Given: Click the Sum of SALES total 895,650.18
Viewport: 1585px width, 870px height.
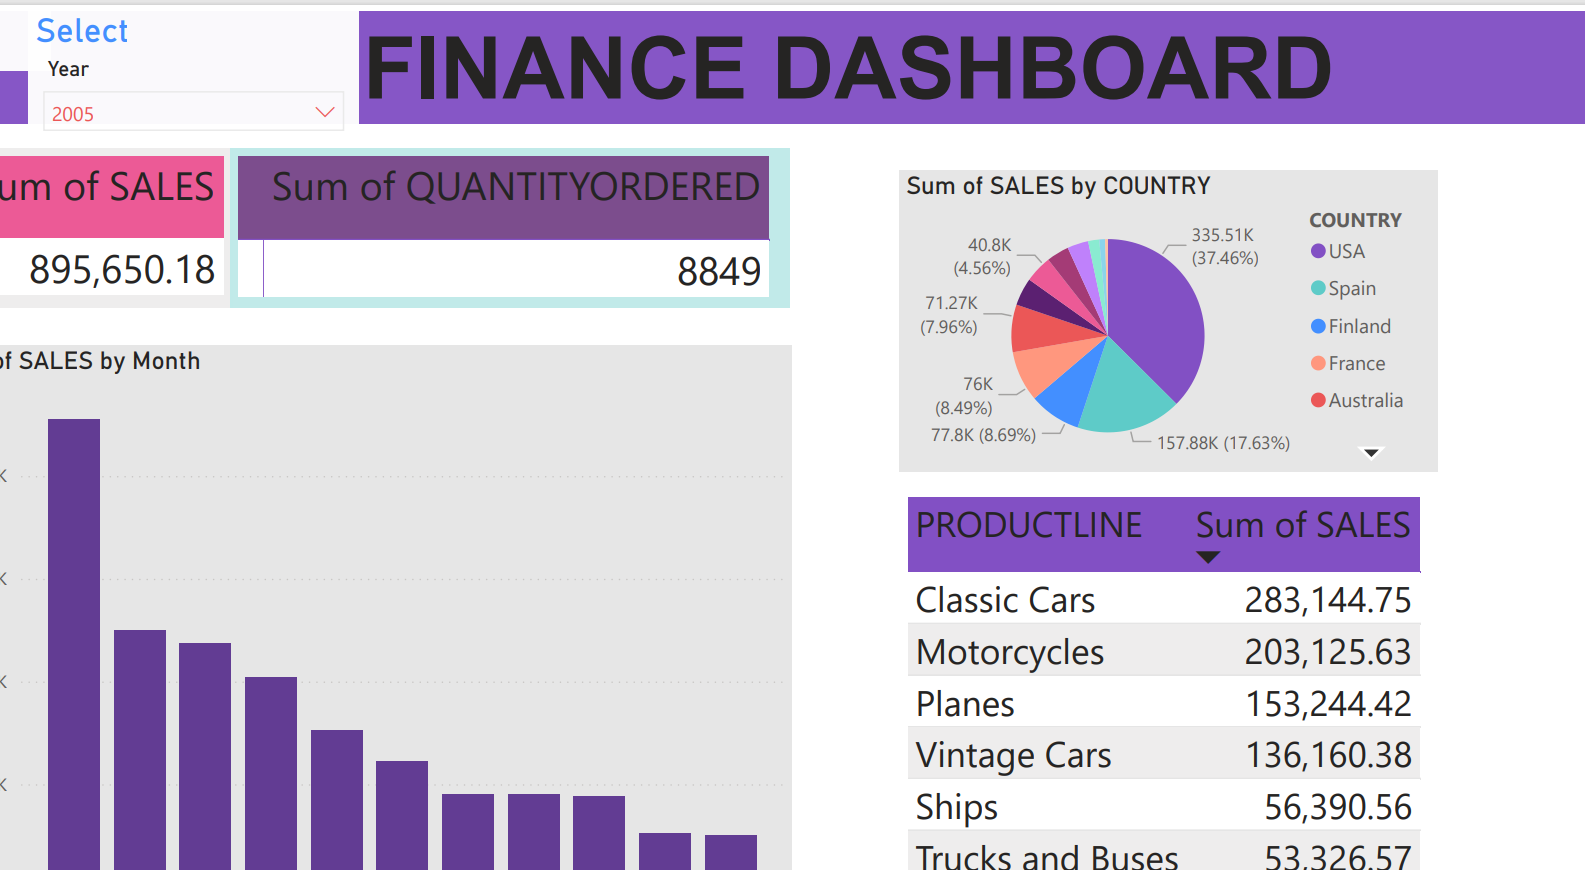Looking at the screenshot, I should [x=122, y=269].
